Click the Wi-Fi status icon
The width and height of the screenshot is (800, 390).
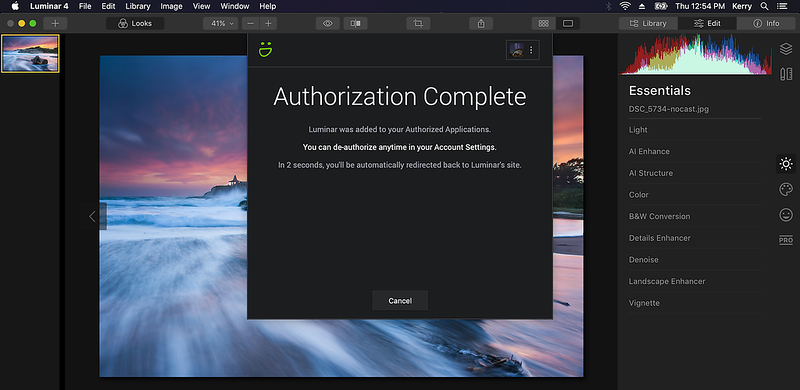[x=625, y=6]
